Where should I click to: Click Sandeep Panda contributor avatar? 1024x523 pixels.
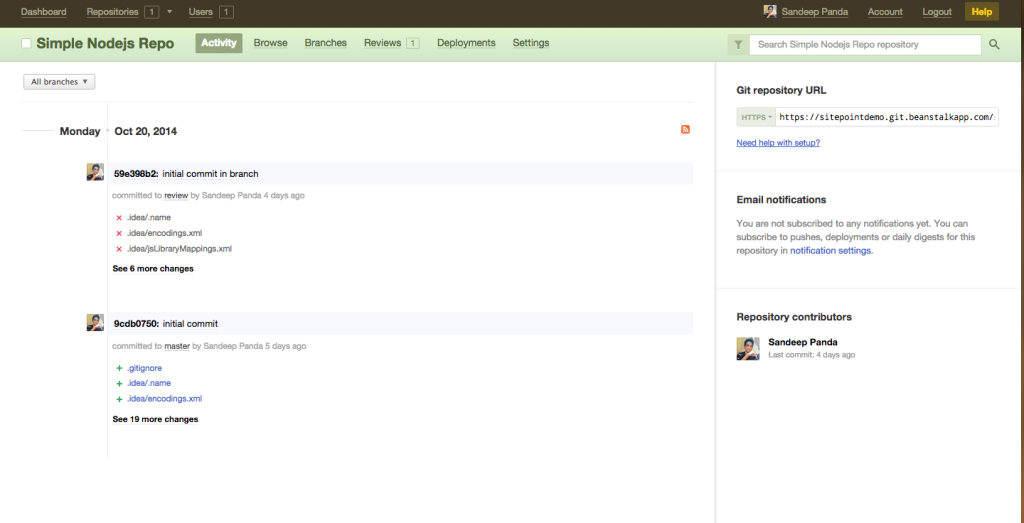747,348
